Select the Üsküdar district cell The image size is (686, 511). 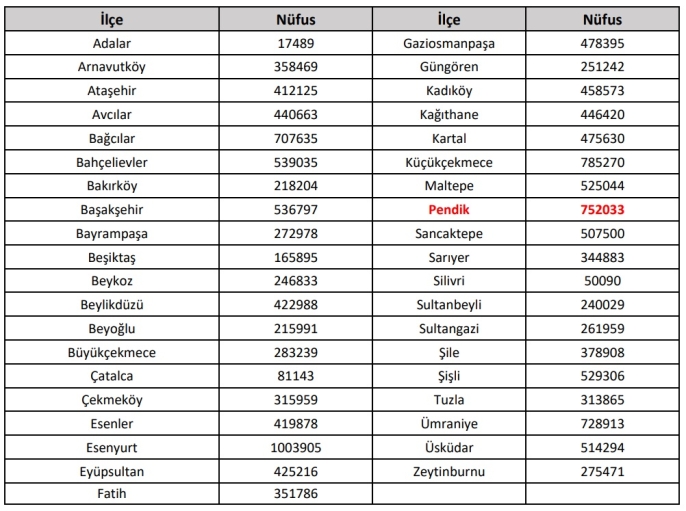point(449,448)
